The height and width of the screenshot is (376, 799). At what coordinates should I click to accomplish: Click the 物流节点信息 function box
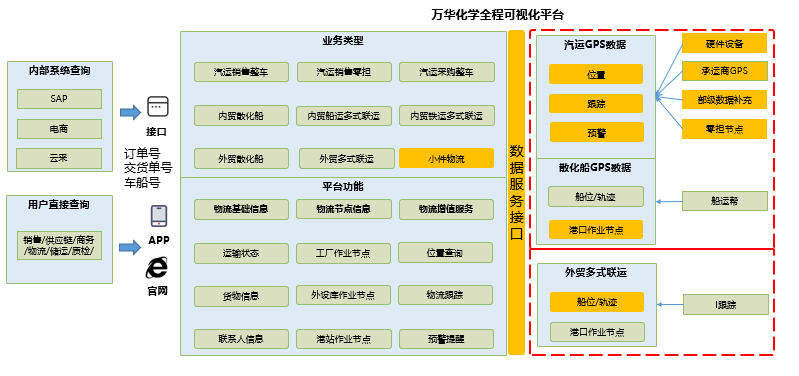click(343, 209)
